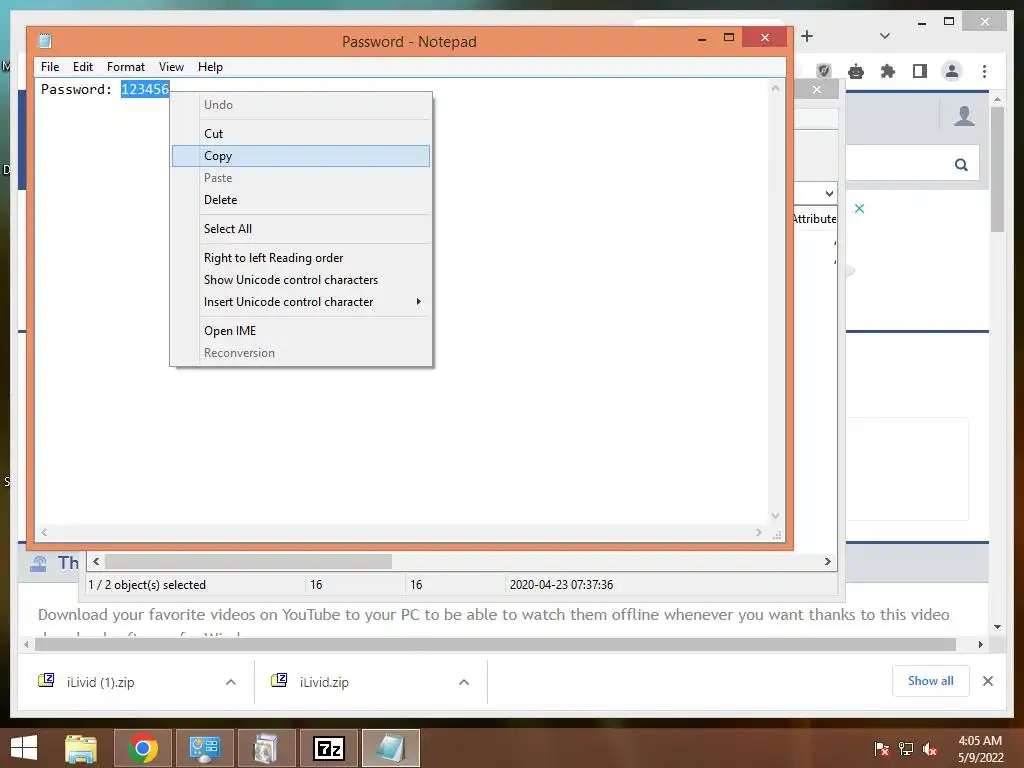The height and width of the screenshot is (768, 1024).
Task: Open the iLivid.zip download item
Action: pyautogui.click(x=324, y=682)
